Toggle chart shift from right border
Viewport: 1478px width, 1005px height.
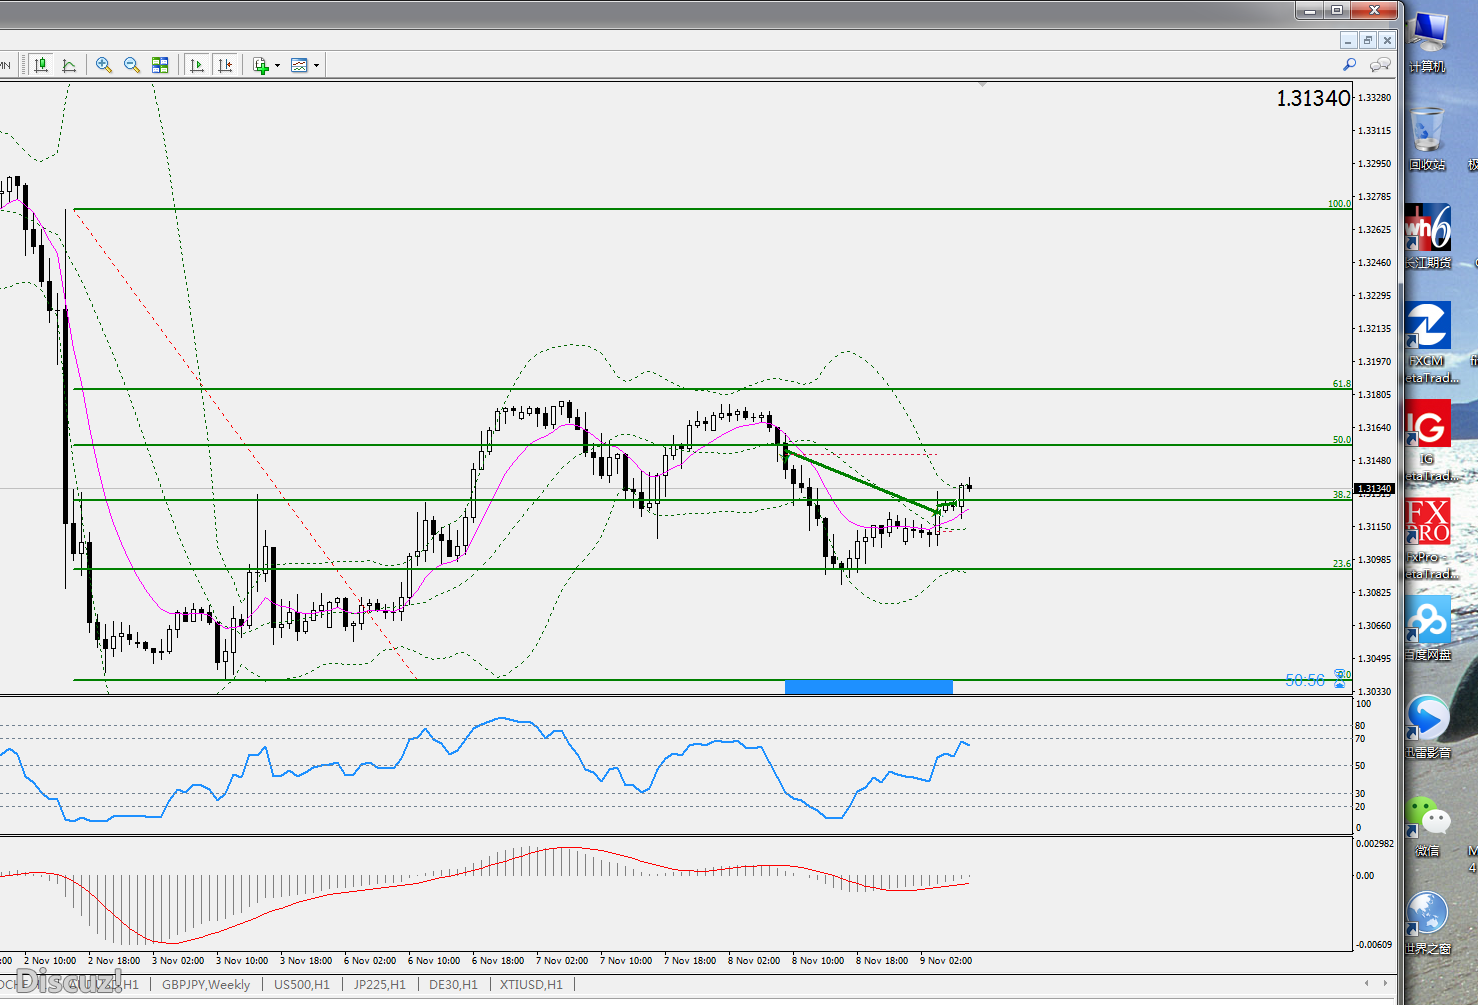click(225, 65)
